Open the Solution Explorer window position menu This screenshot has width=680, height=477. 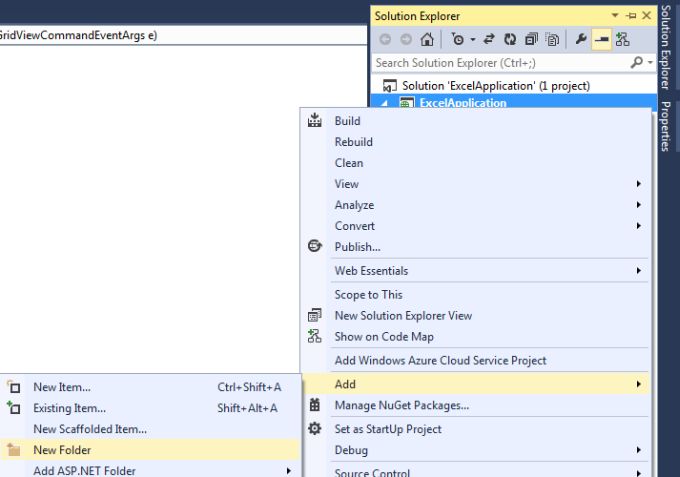pyautogui.click(x=615, y=16)
